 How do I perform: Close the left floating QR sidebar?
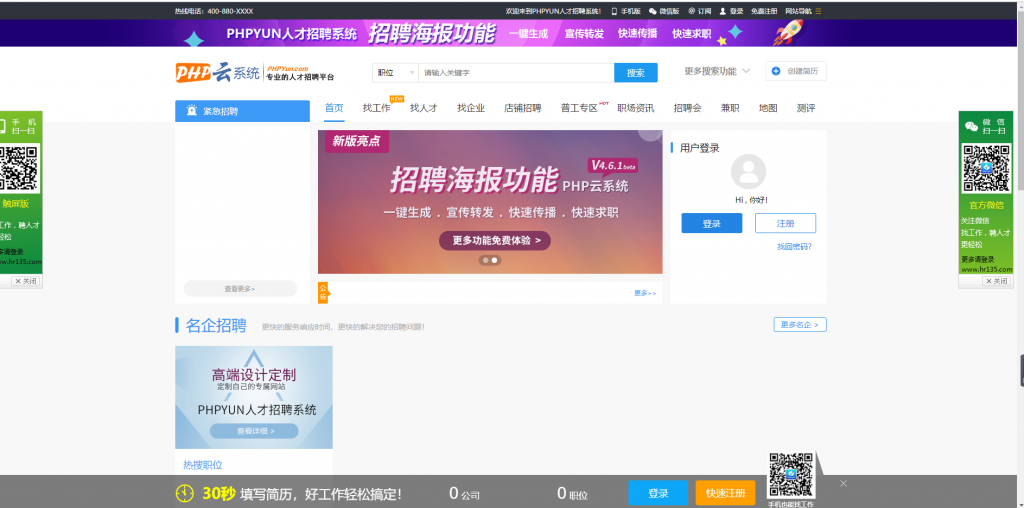26,281
